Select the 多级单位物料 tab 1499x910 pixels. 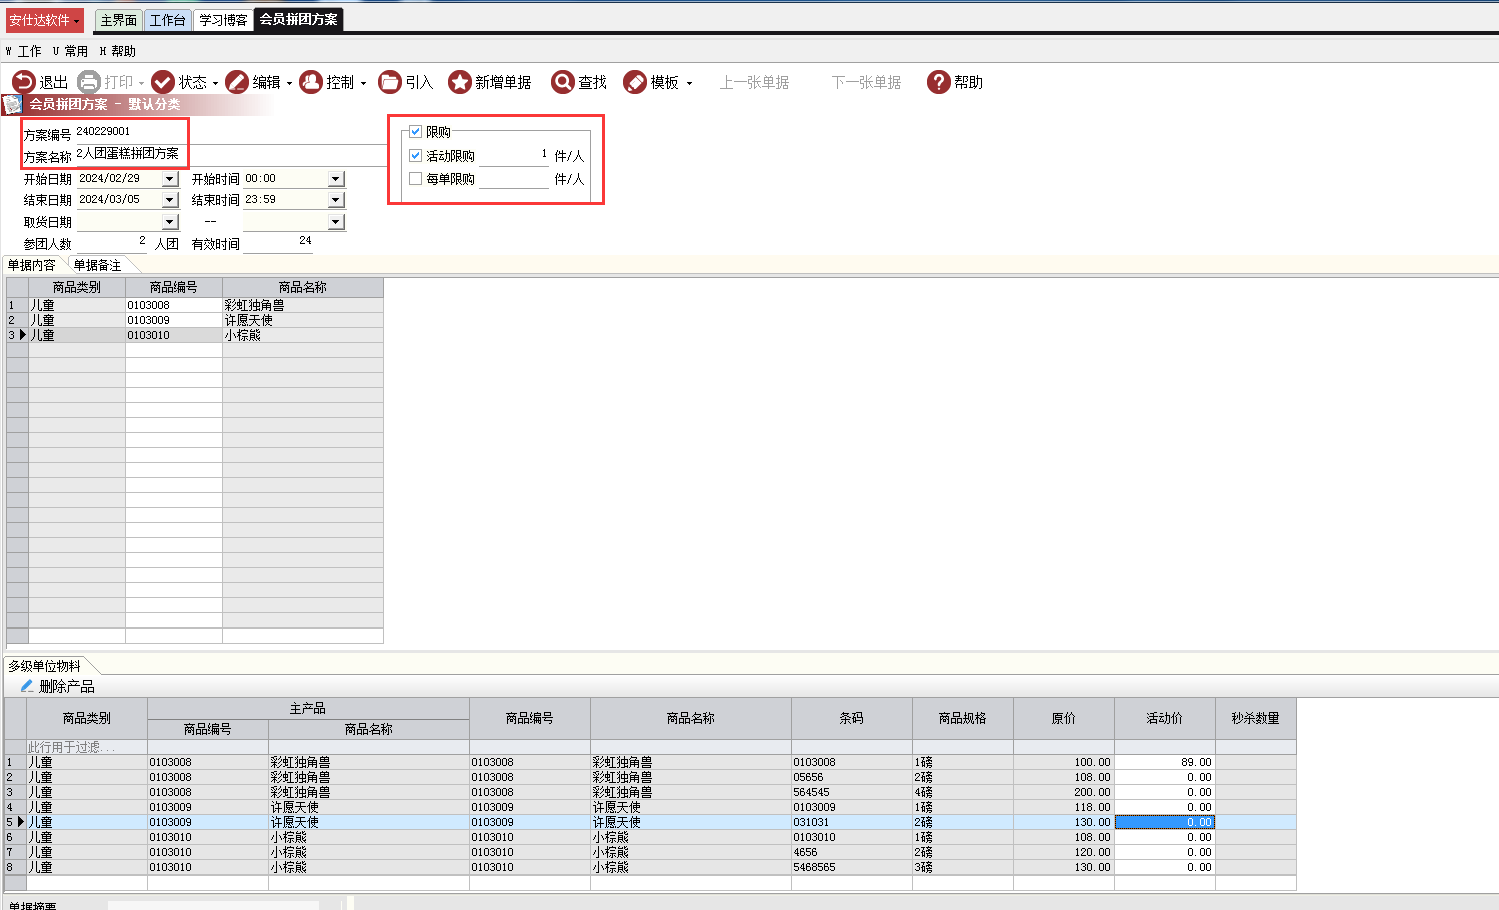(x=45, y=666)
